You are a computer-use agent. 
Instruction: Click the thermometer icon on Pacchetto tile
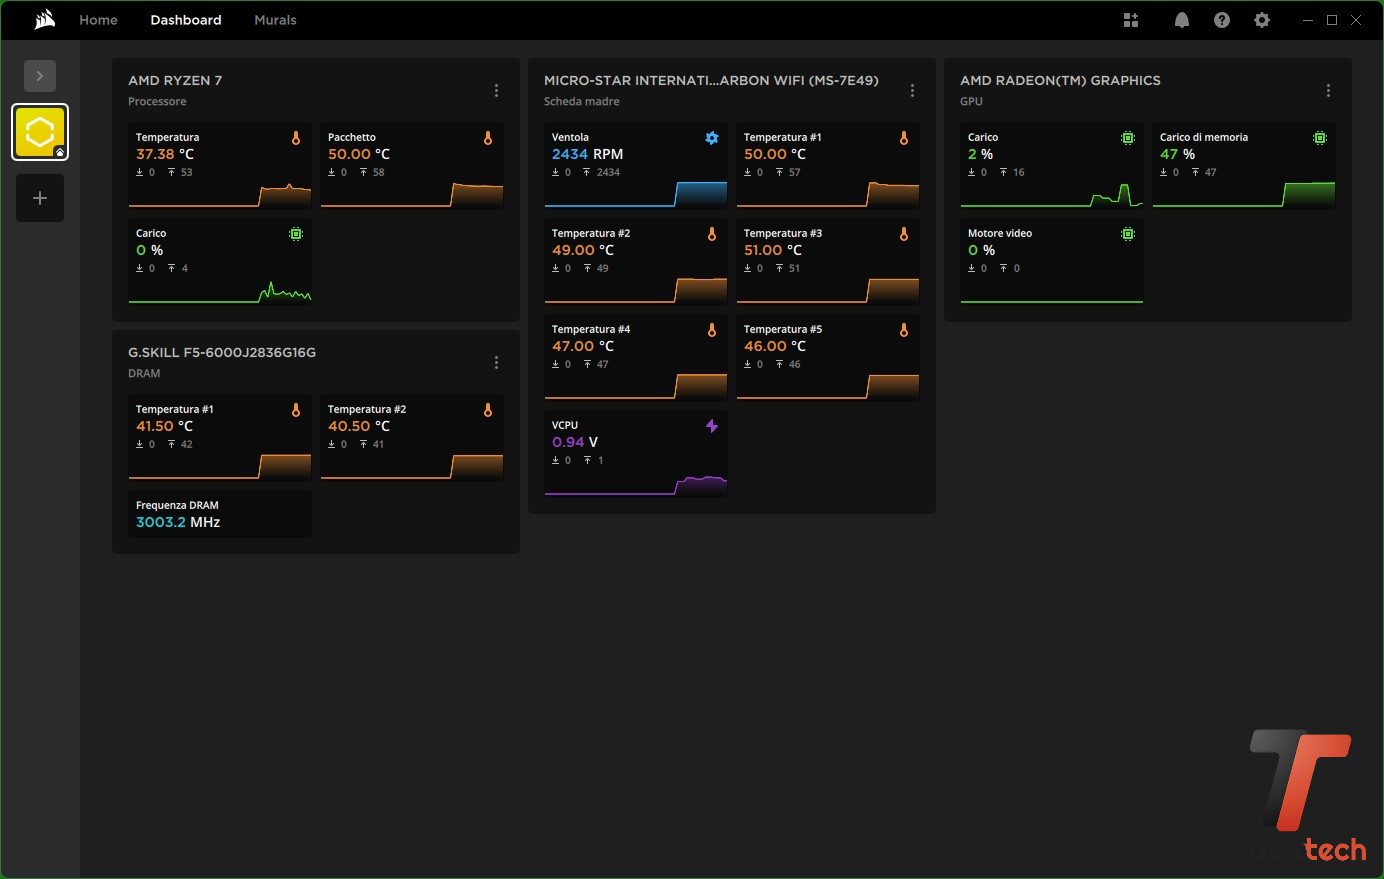[x=488, y=138]
